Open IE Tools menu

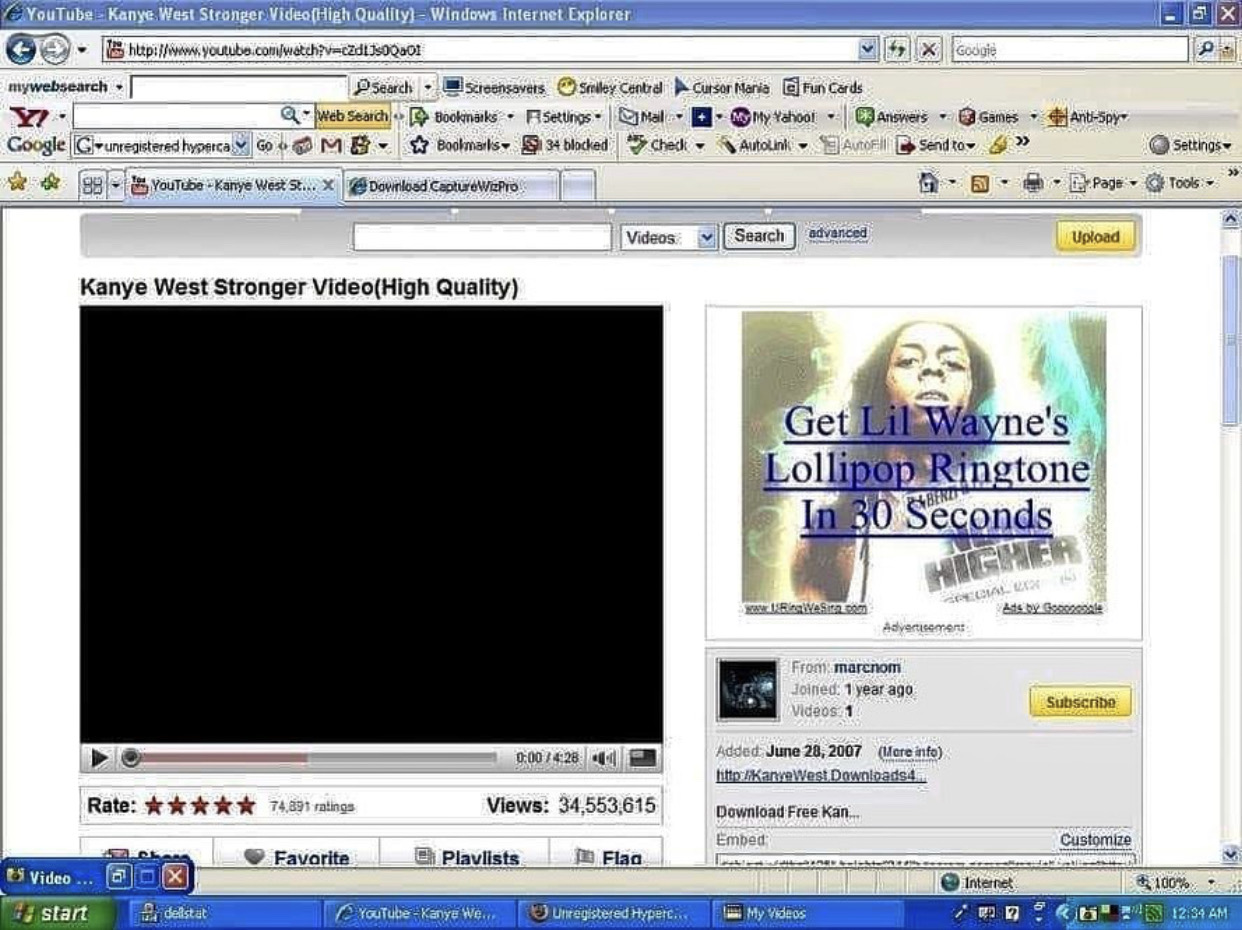1181,184
